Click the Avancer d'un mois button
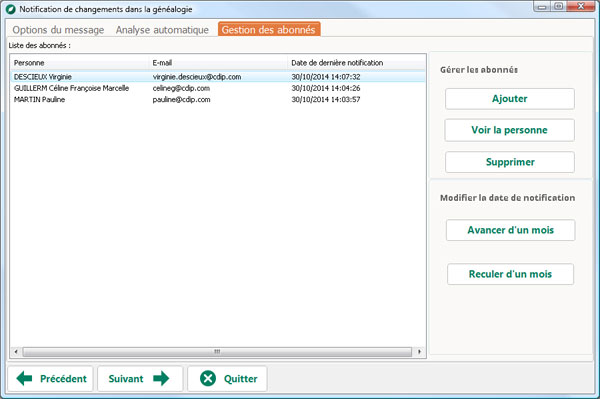This screenshot has width=600, height=399. pos(510,230)
